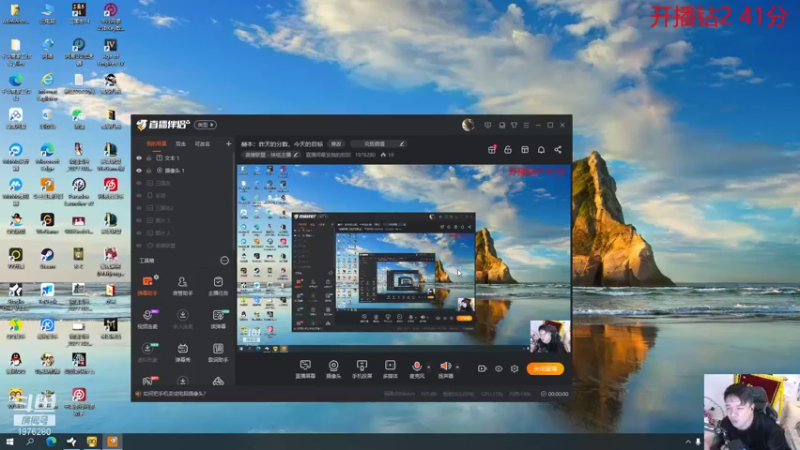Click the skin shirt icon in title bar

coord(514,125)
